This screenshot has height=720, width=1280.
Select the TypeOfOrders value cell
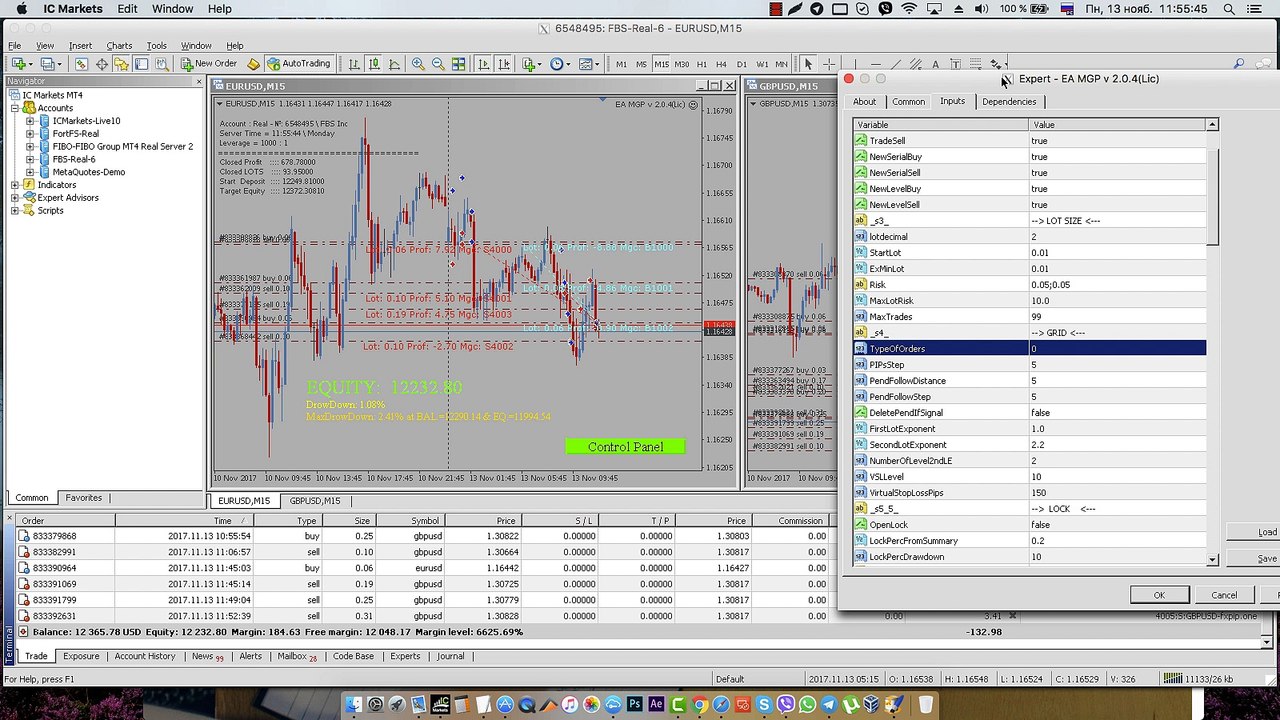coord(1117,349)
